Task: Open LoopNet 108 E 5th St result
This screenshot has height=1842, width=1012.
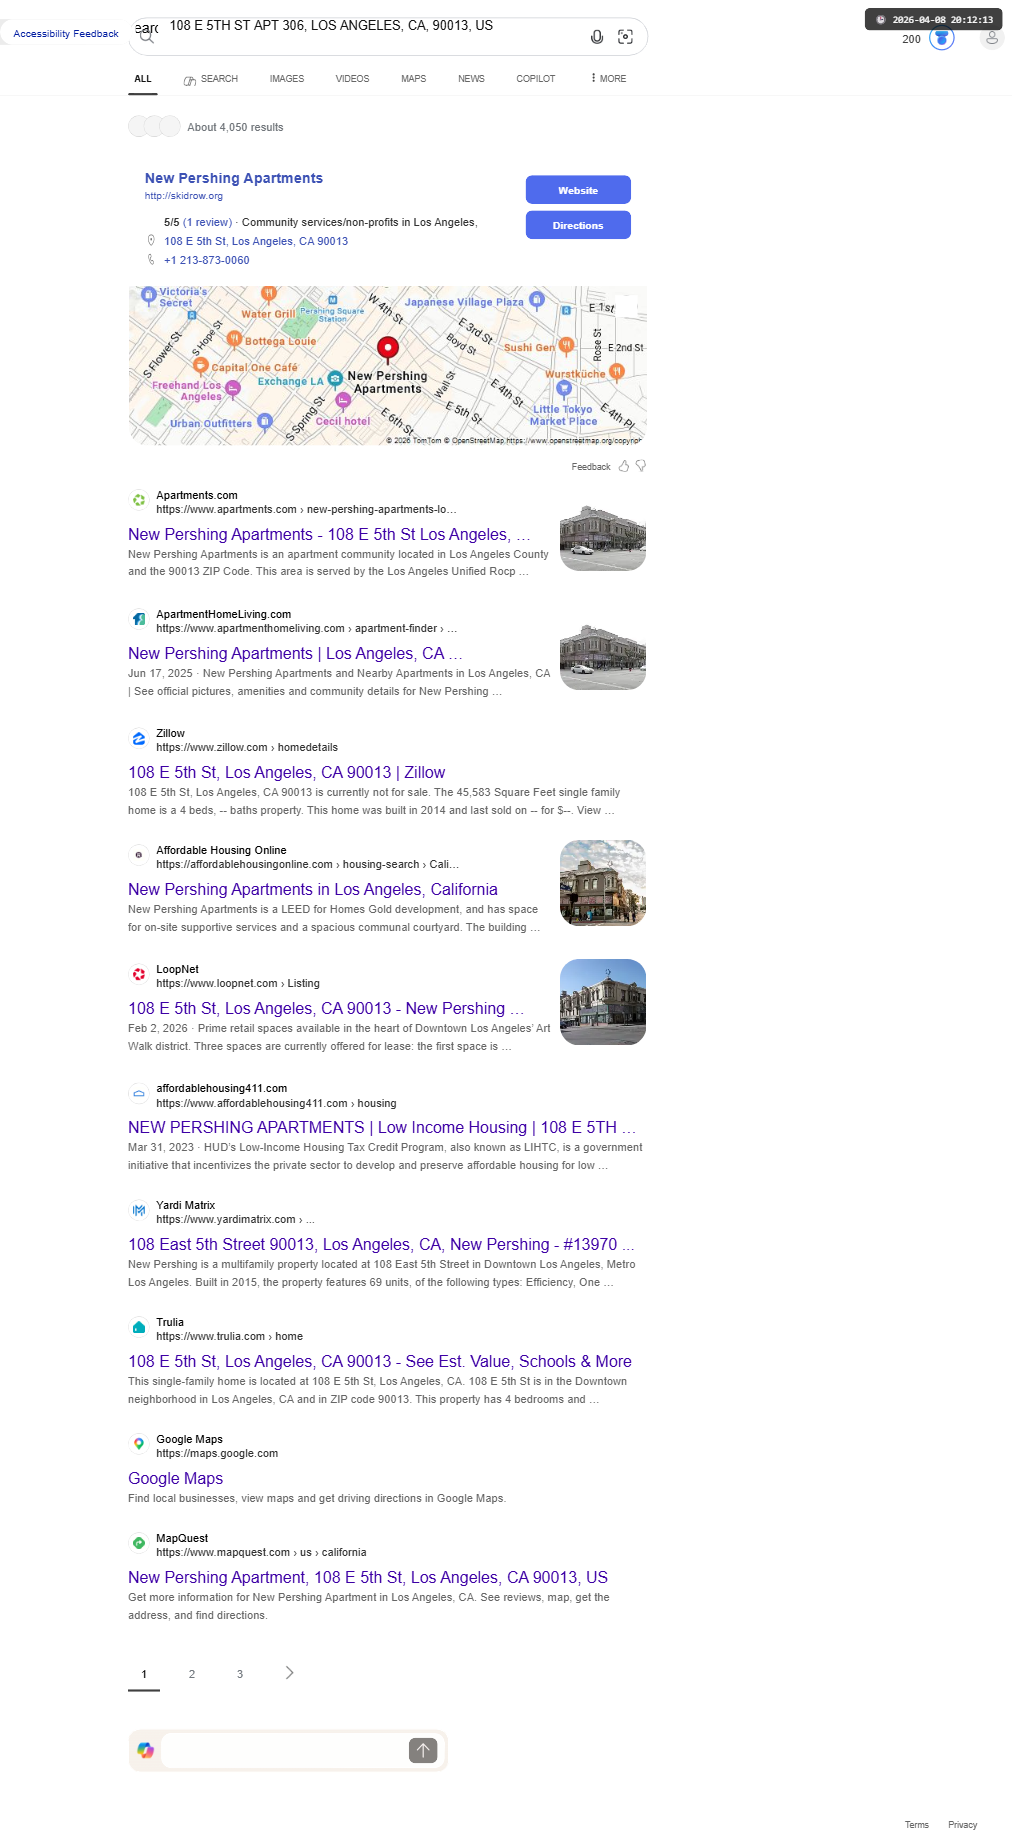Action: pos(326,1009)
